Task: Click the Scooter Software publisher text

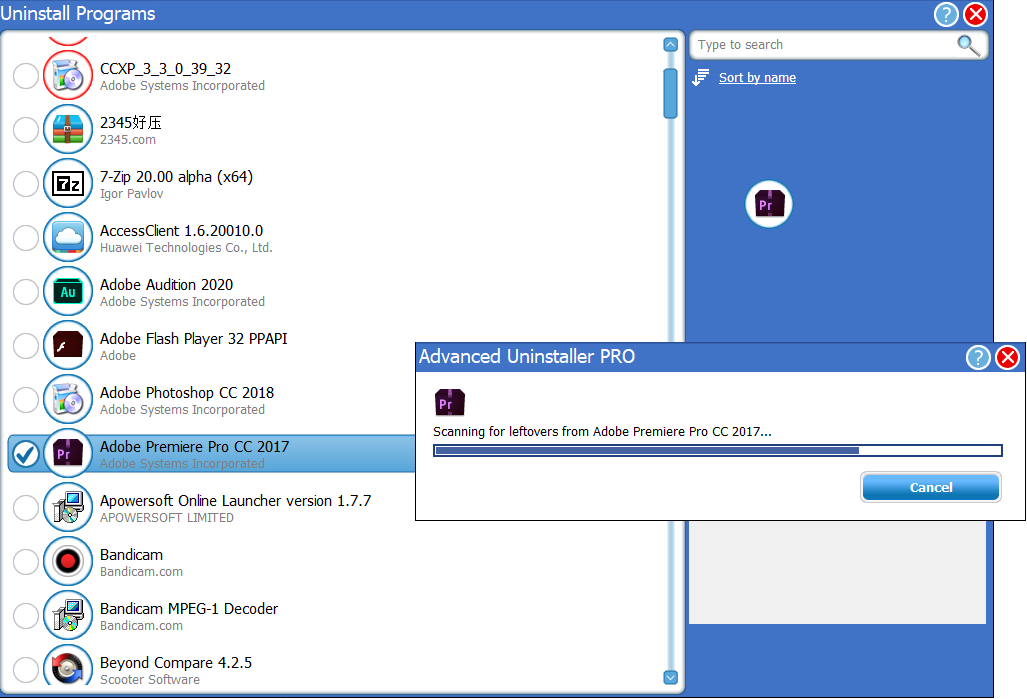Action: pyautogui.click(x=150, y=680)
